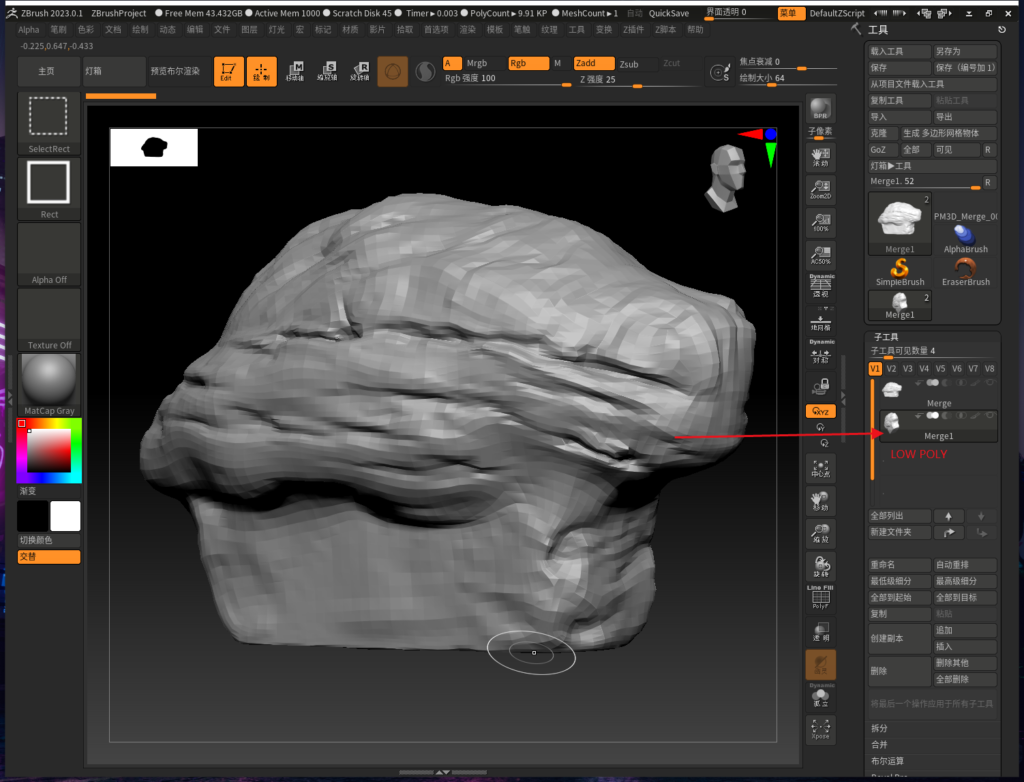This screenshot has height=782, width=1024.
Task: Select the Line Fill PolyF render icon
Action: (820, 597)
